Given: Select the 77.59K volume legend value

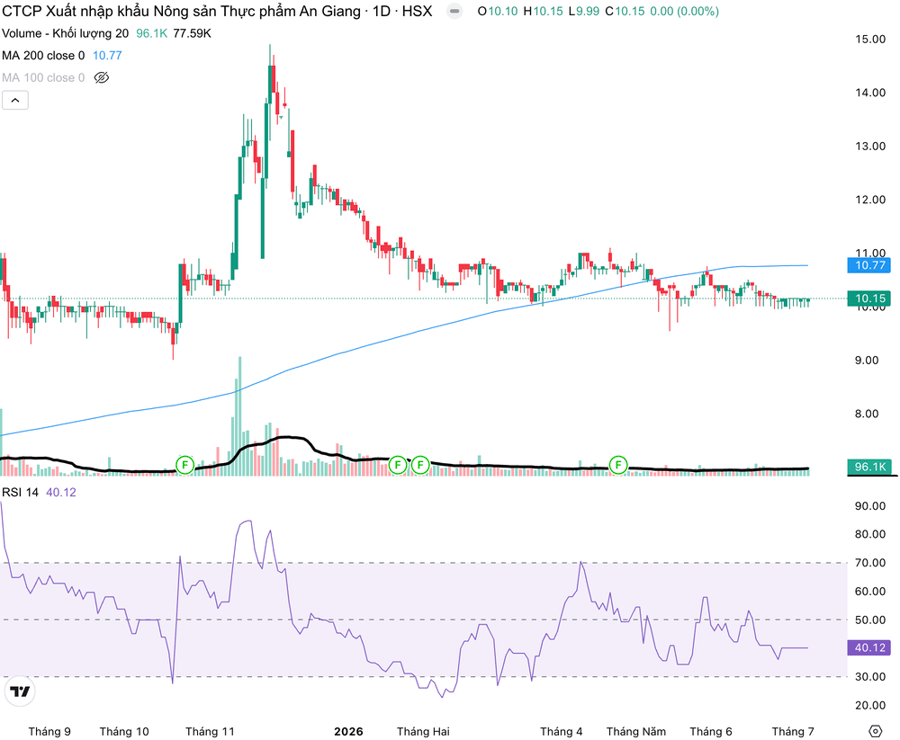Looking at the screenshot, I should point(192,33).
